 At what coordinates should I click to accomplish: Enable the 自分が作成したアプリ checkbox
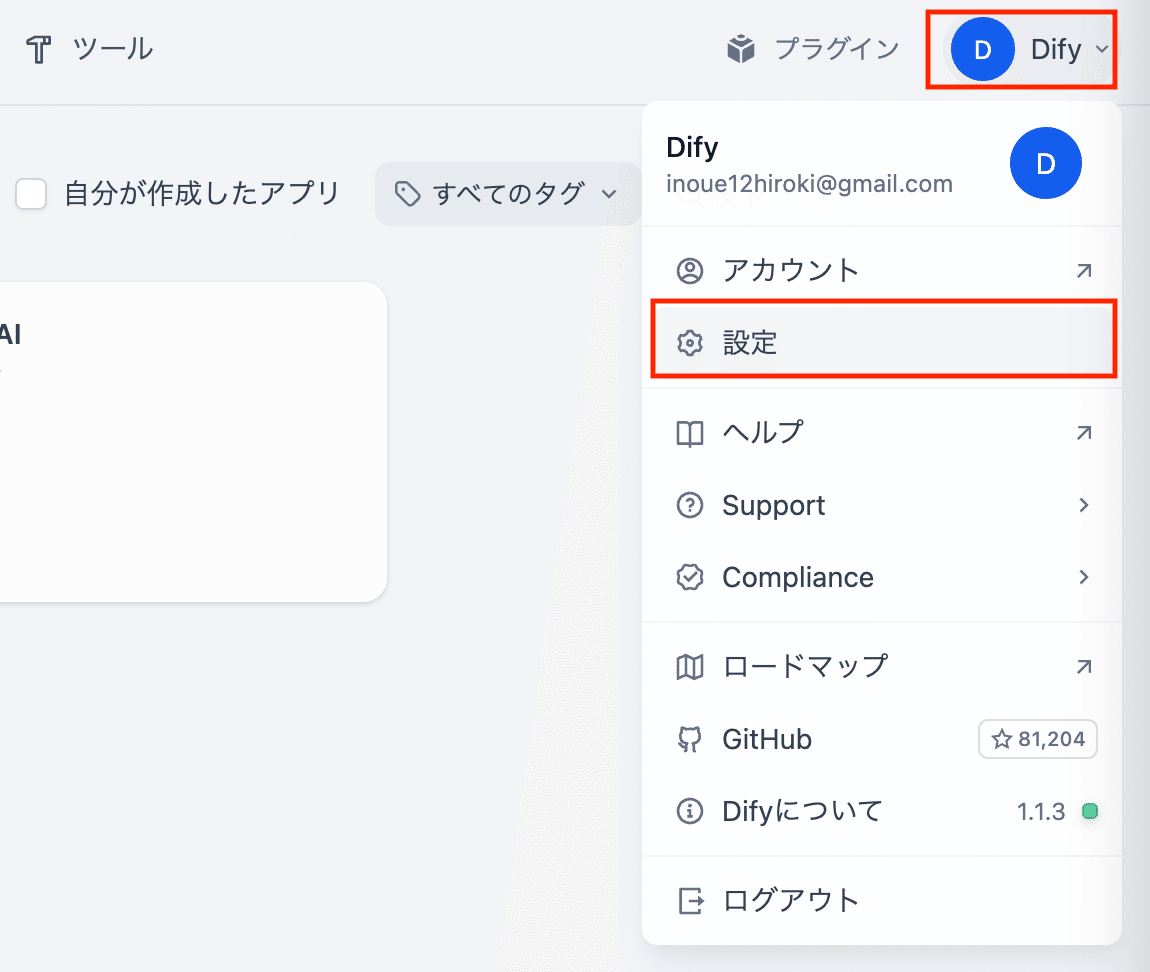pos(31,194)
